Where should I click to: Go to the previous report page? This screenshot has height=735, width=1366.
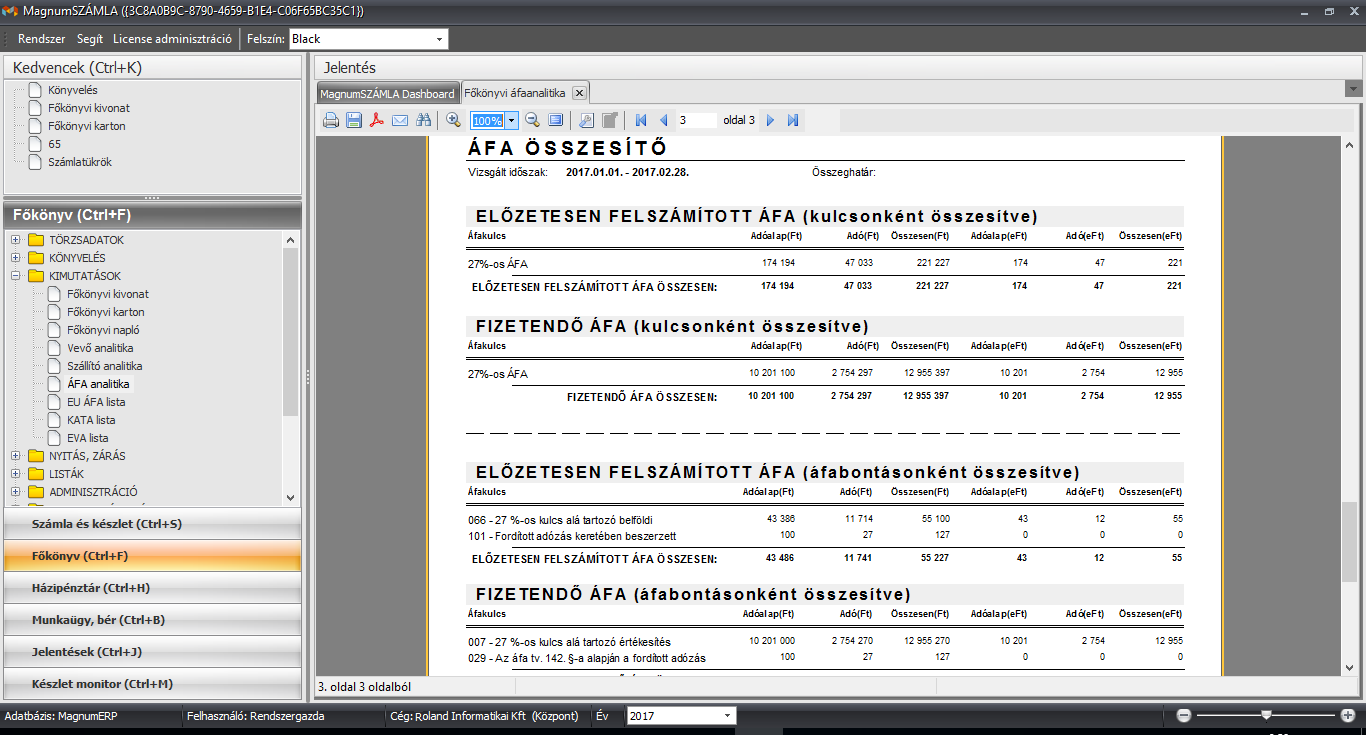click(663, 120)
